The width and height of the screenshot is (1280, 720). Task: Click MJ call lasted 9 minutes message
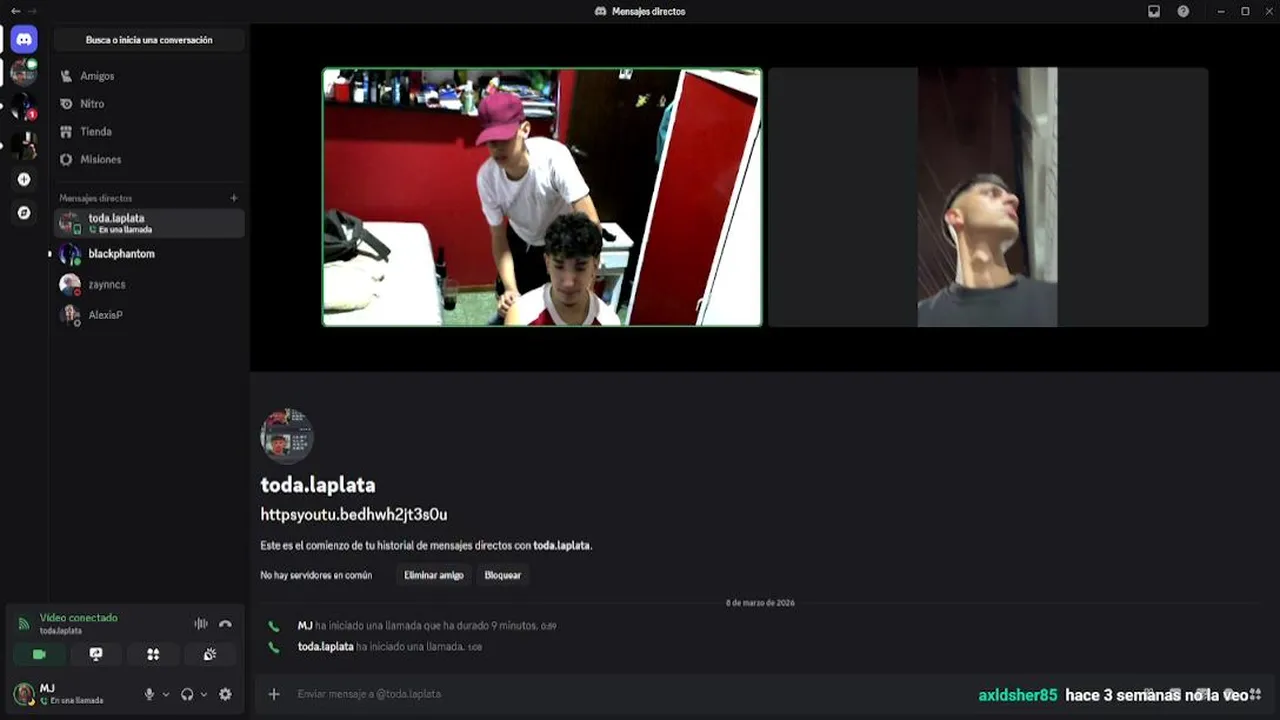pos(427,626)
